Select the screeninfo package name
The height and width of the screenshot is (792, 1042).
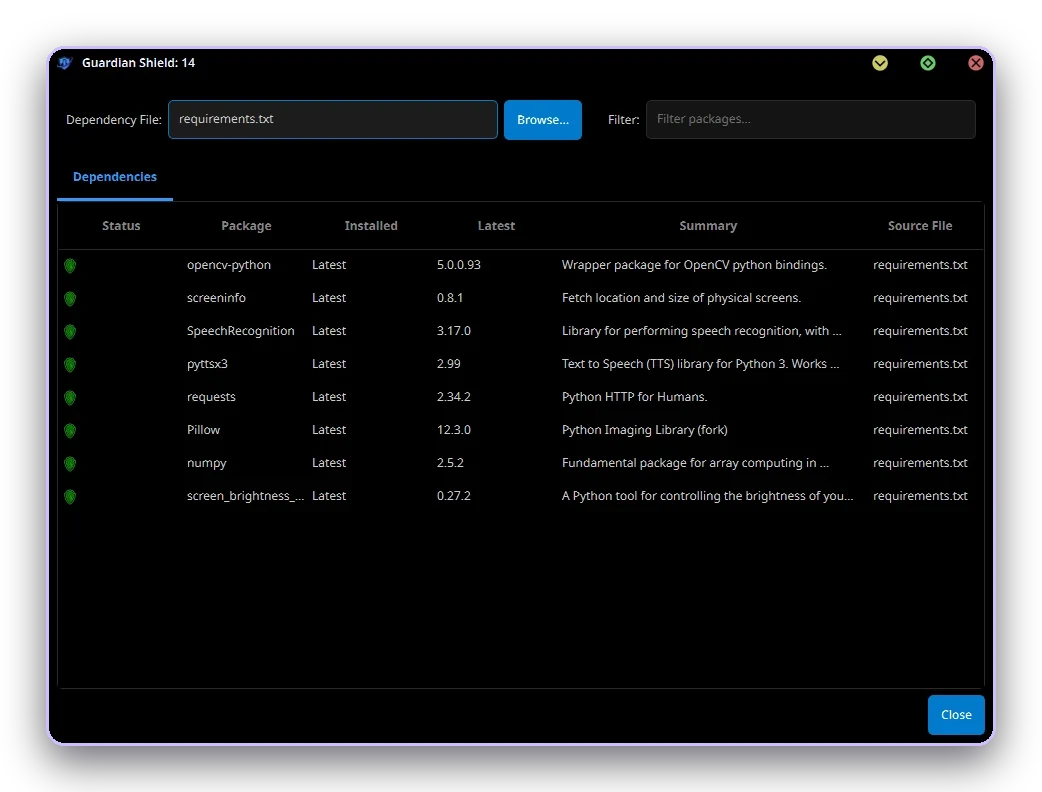point(216,298)
